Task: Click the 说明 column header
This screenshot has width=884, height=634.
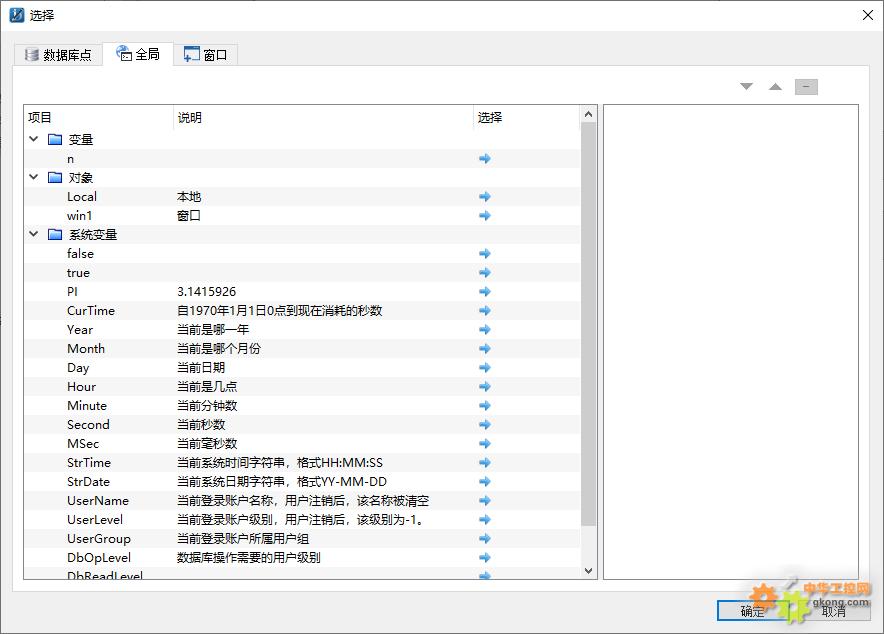Action: click(x=323, y=117)
